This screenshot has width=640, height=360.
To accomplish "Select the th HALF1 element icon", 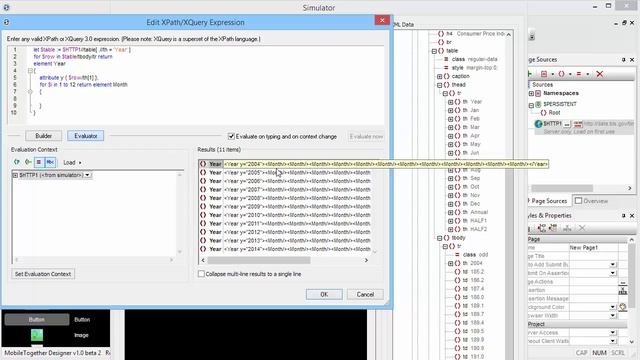I will [458, 221].
